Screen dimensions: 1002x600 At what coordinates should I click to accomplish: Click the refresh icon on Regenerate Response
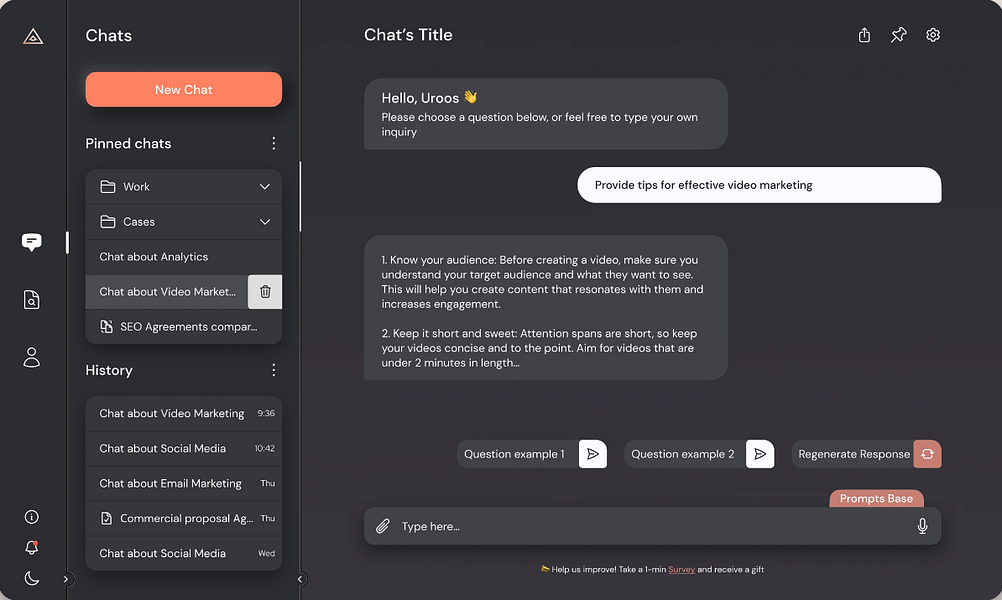pos(927,453)
